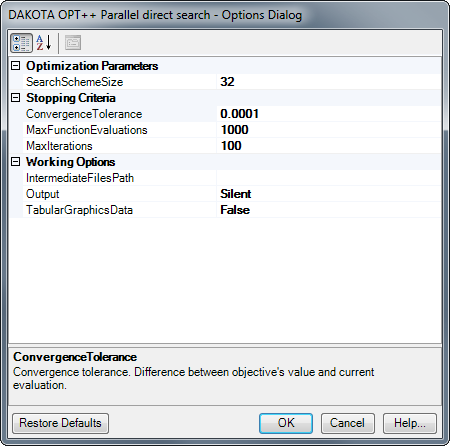Select the MaxIterations value 100

pos(329,146)
